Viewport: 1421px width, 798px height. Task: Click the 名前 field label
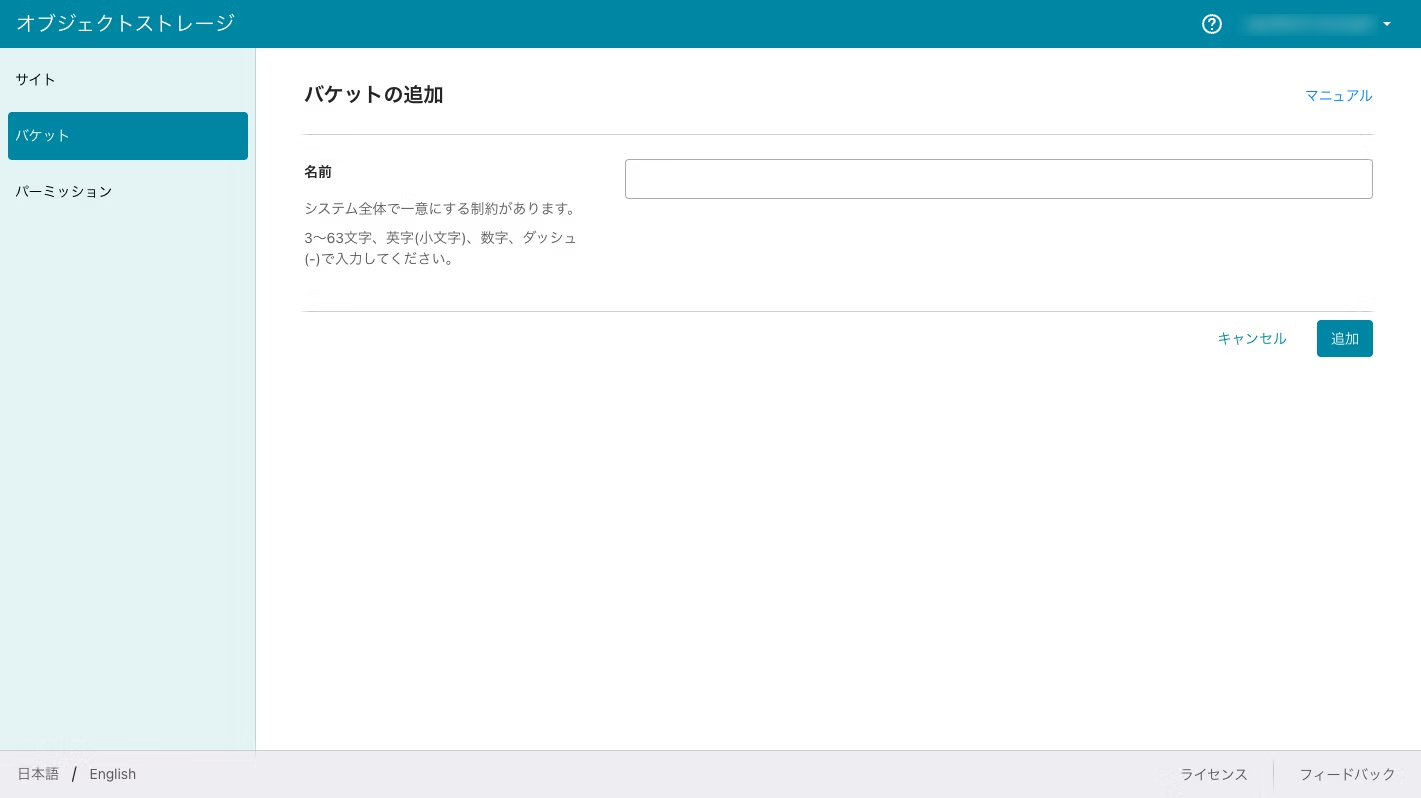(318, 172)
